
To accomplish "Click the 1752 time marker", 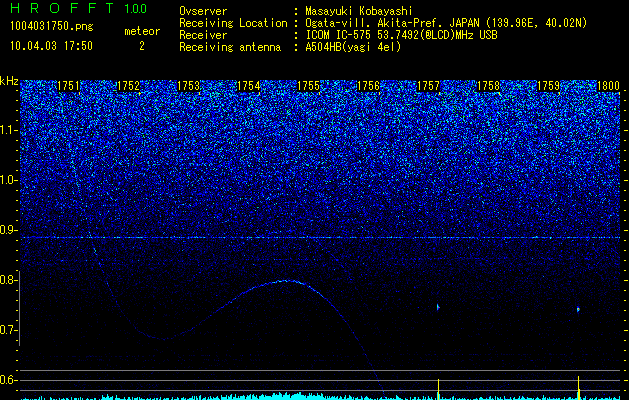I will [x=128, y=86].
